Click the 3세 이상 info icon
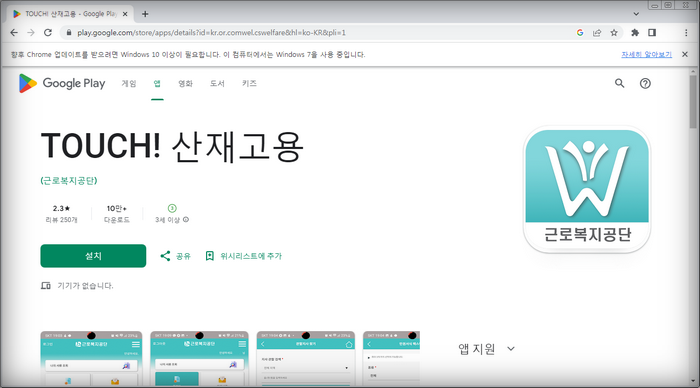 186,220
